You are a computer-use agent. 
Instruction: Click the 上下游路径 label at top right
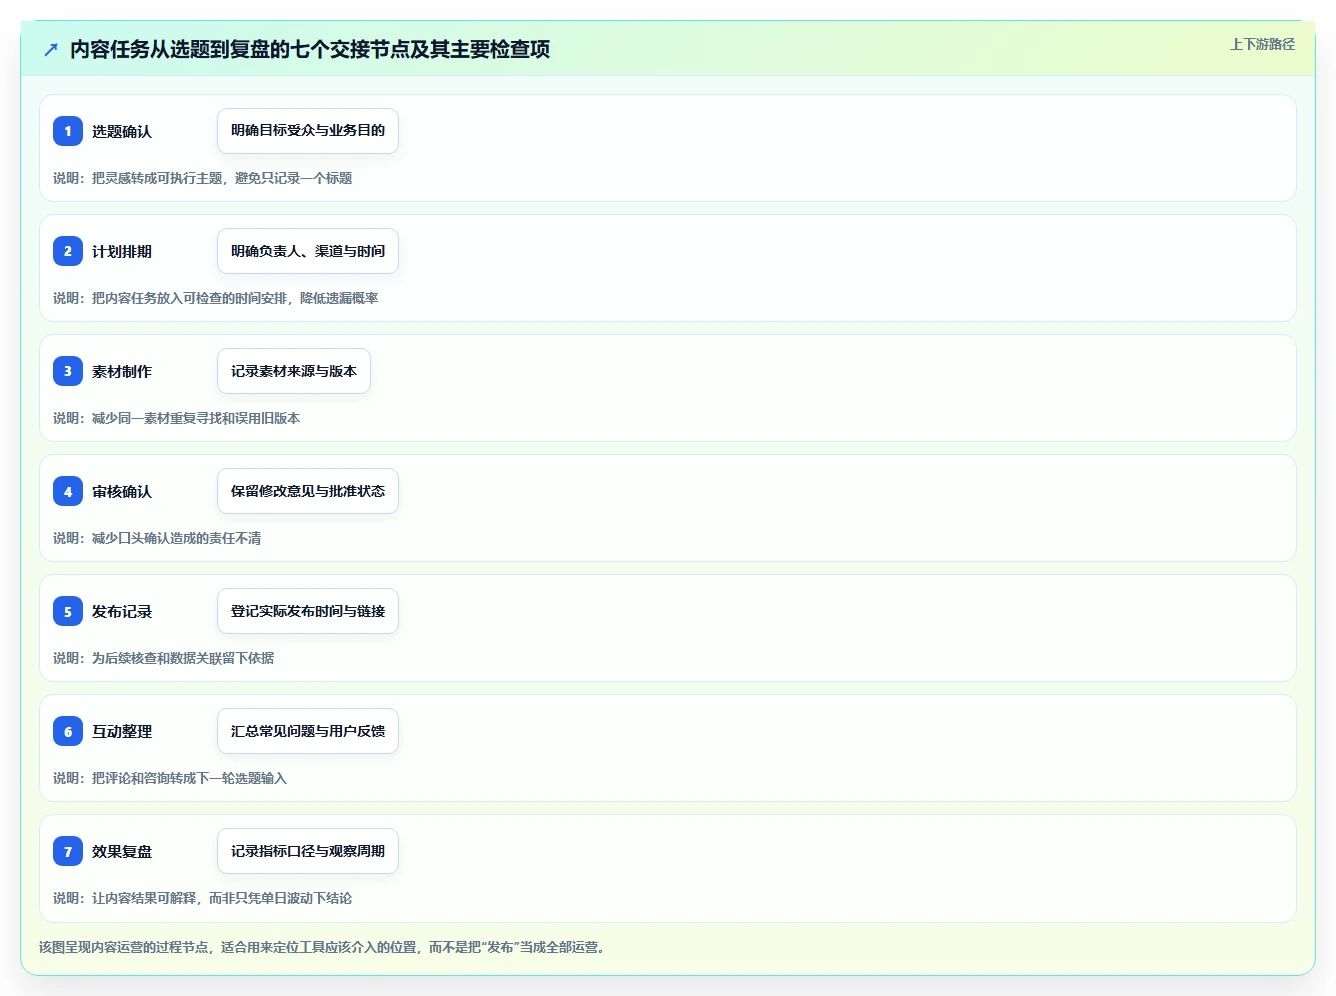click(1262, 44)
